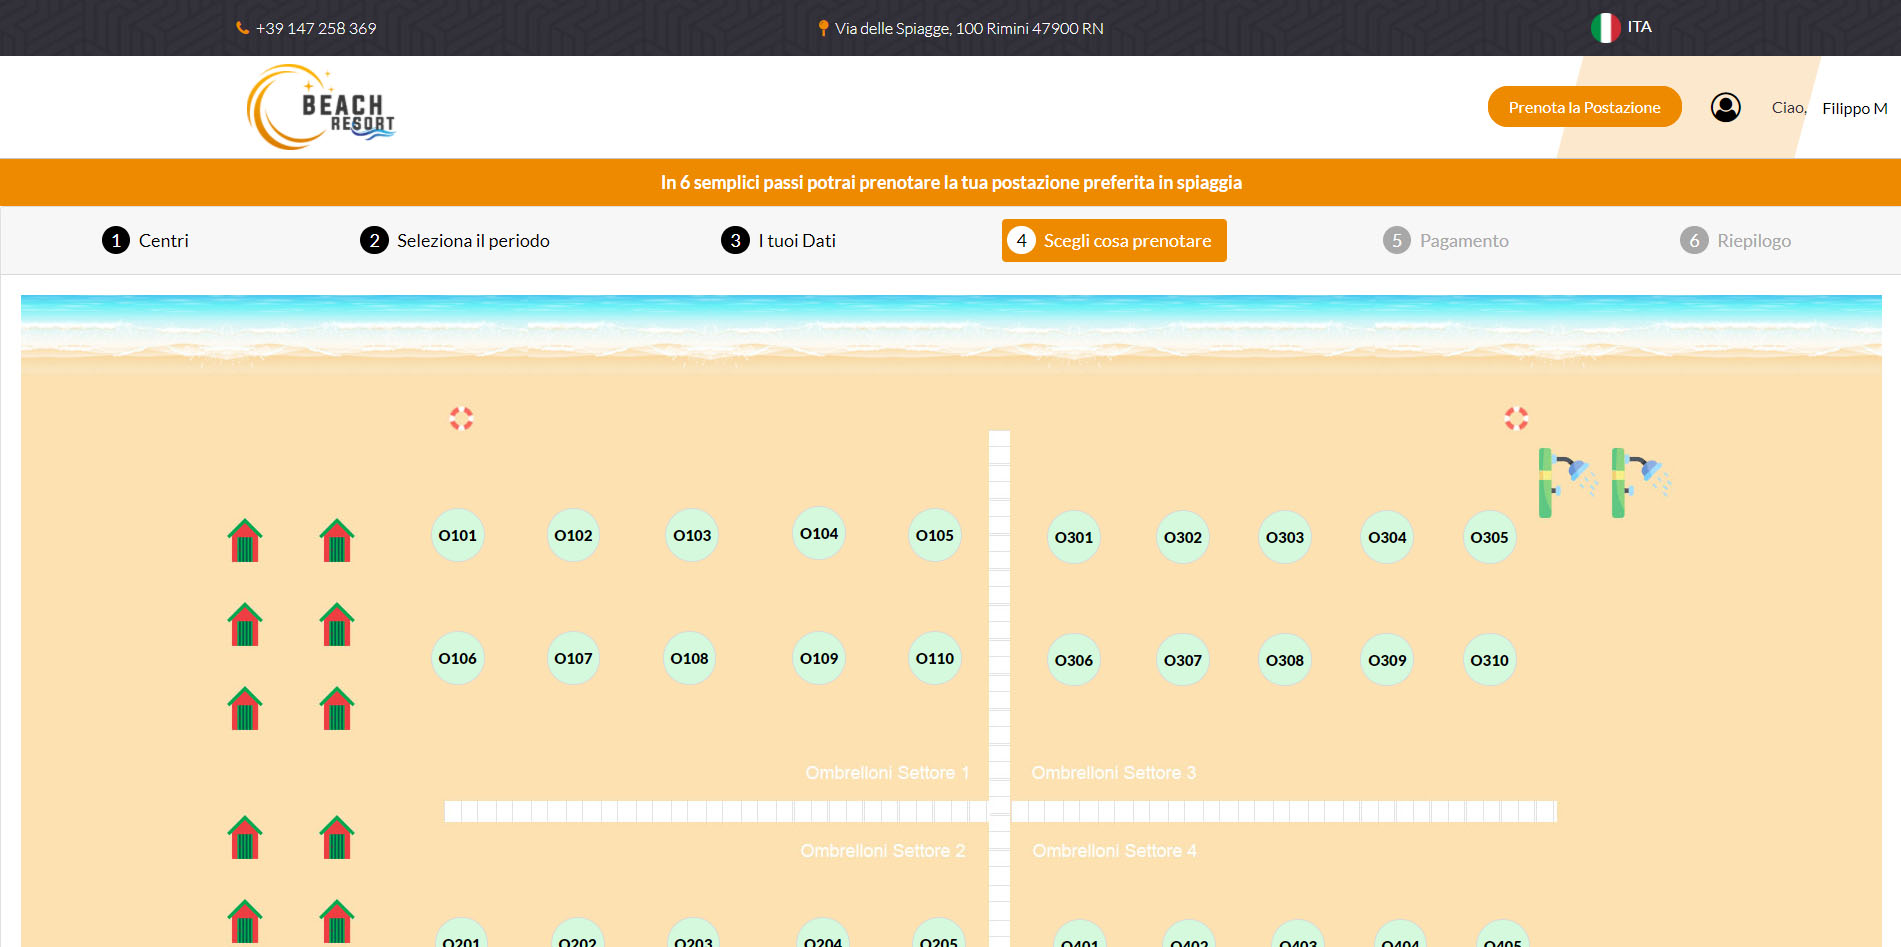Image resolution: width=1901 pixels, height=947 pixels.
Task: Go to step 1 Centri
Action: (x=146, y=241)
